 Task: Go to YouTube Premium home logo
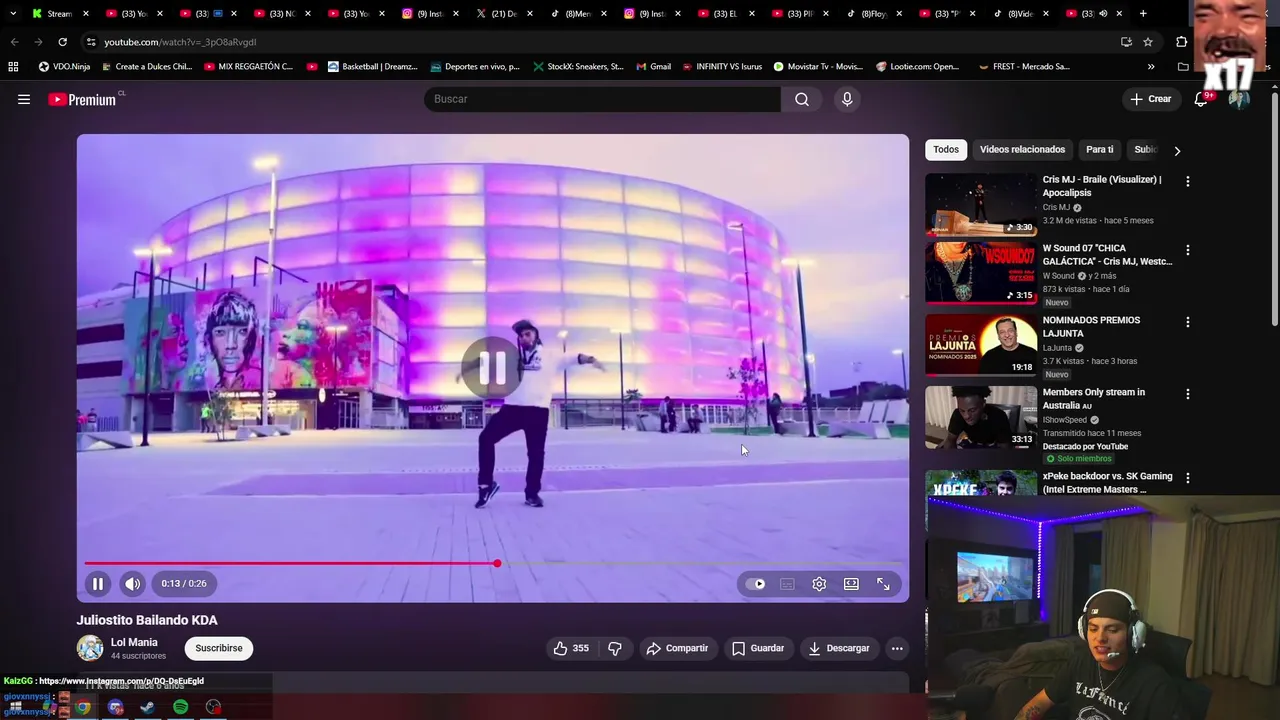pyautogui.click(x=82, y=99)
